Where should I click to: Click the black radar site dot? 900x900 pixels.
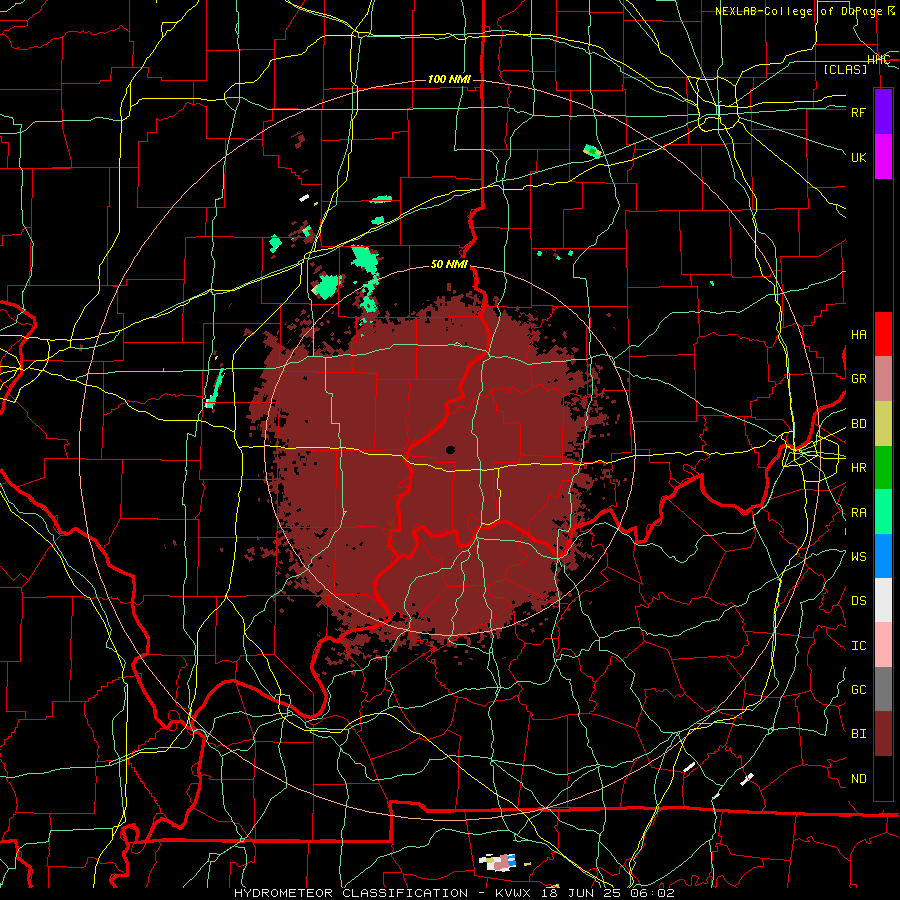click(451, 450)
